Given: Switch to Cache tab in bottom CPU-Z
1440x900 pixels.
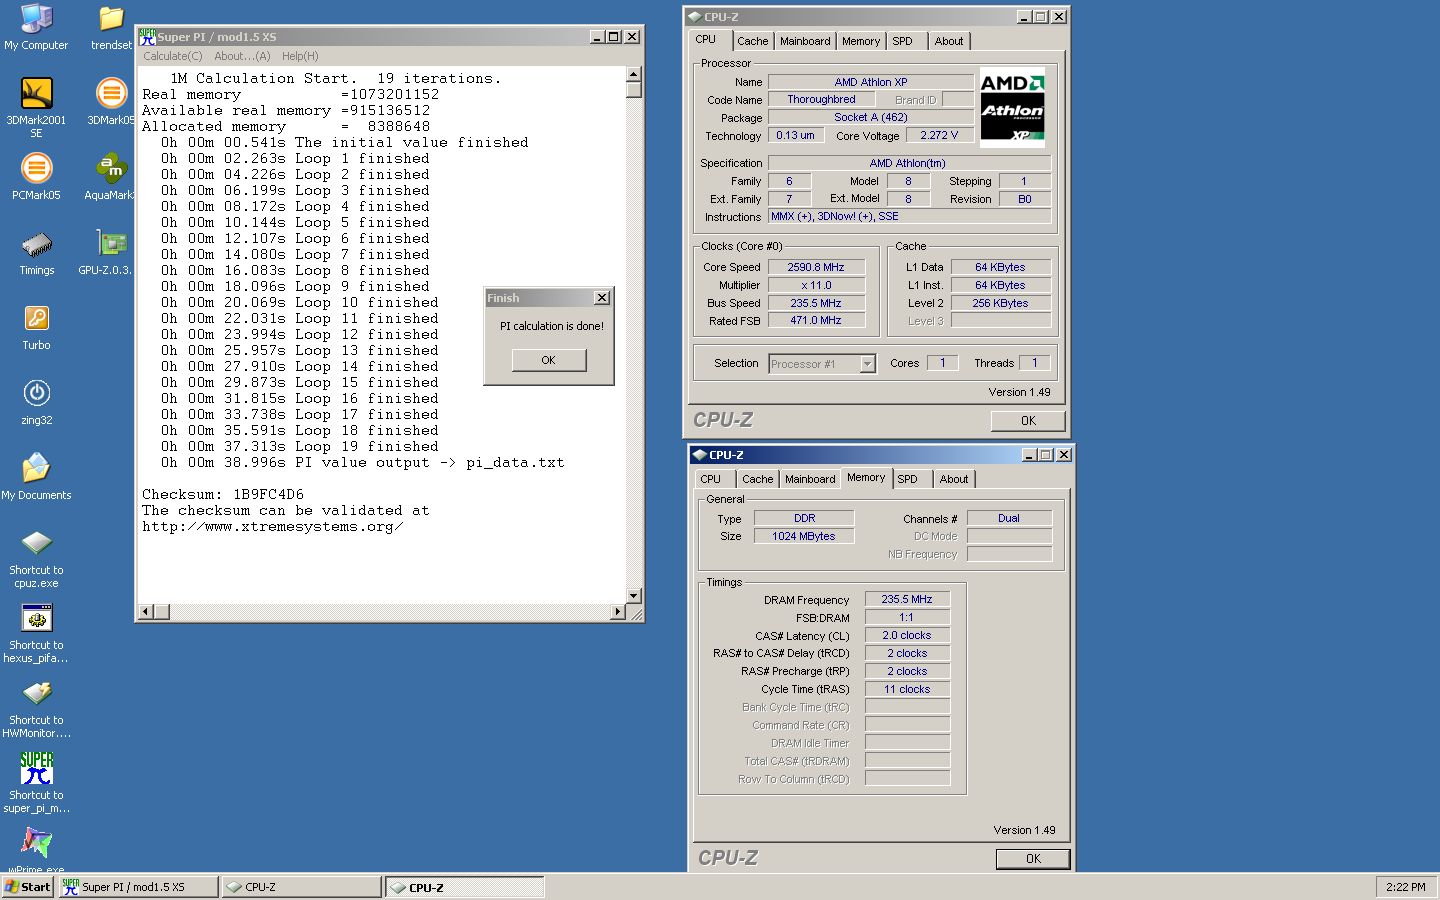Looking at the screenshot, I should click(x=758, y=479).
